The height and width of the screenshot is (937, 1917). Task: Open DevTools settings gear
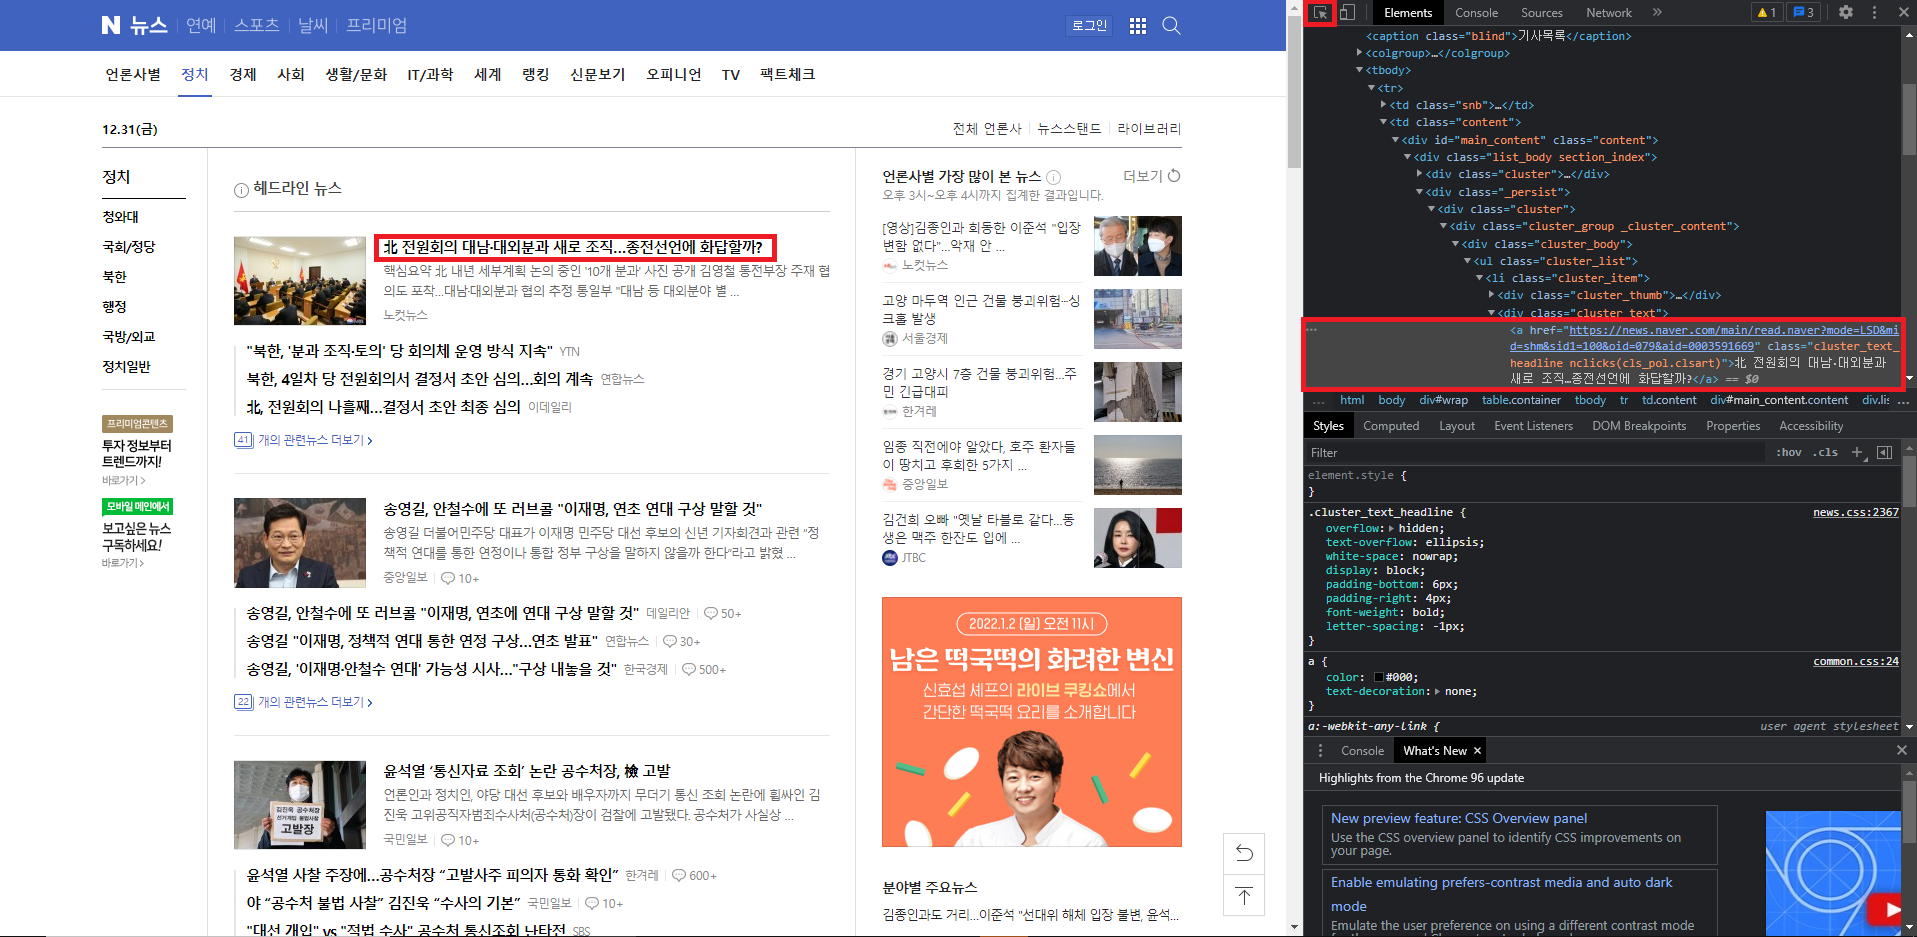coord(1846,13)
